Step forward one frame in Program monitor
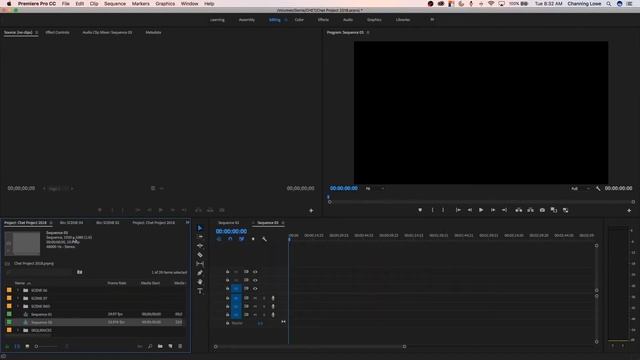 493,210
